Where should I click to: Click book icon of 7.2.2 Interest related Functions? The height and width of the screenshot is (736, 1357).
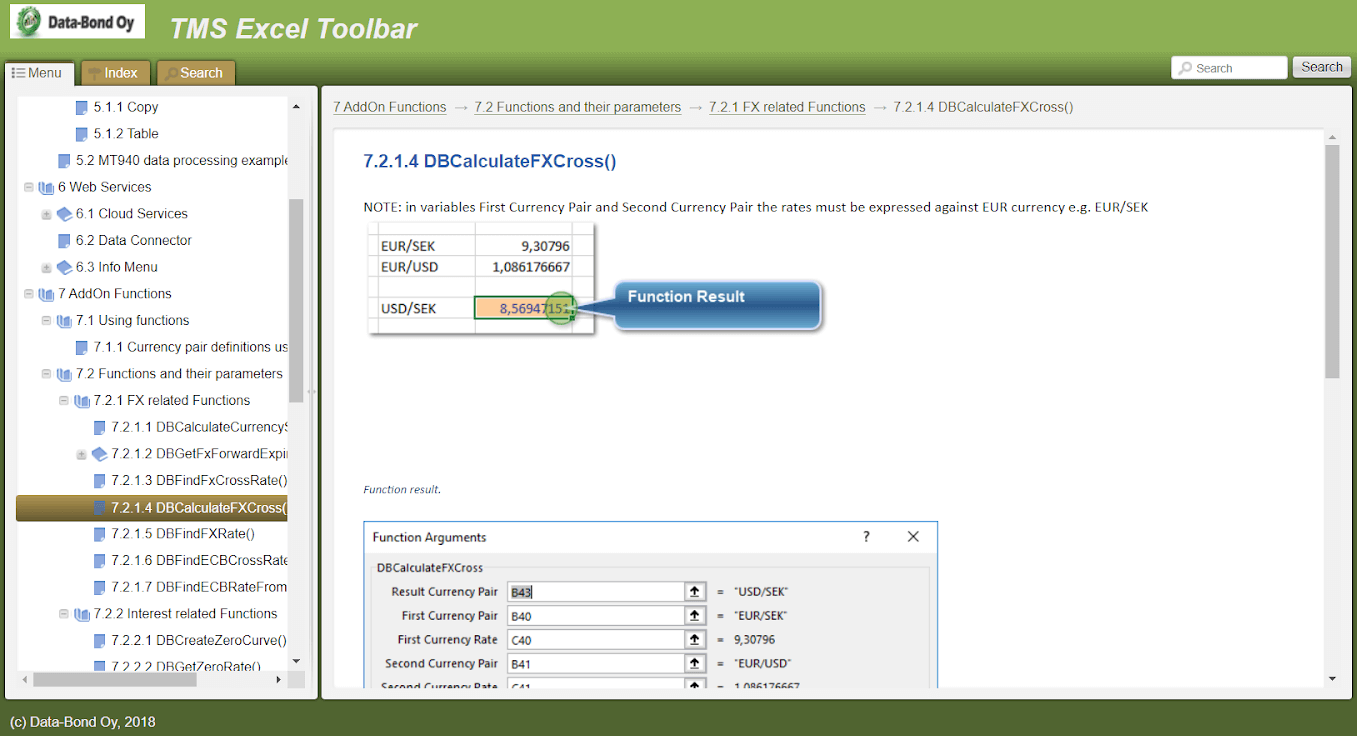pos(82,614)
